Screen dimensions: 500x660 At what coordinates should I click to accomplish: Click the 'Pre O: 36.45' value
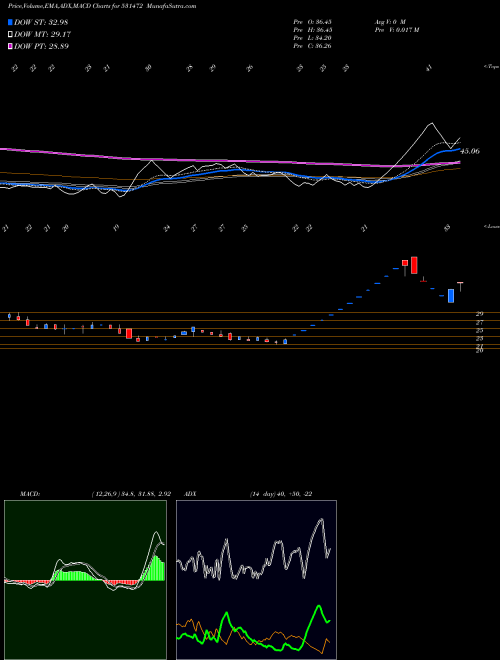[x=312, y=21]
